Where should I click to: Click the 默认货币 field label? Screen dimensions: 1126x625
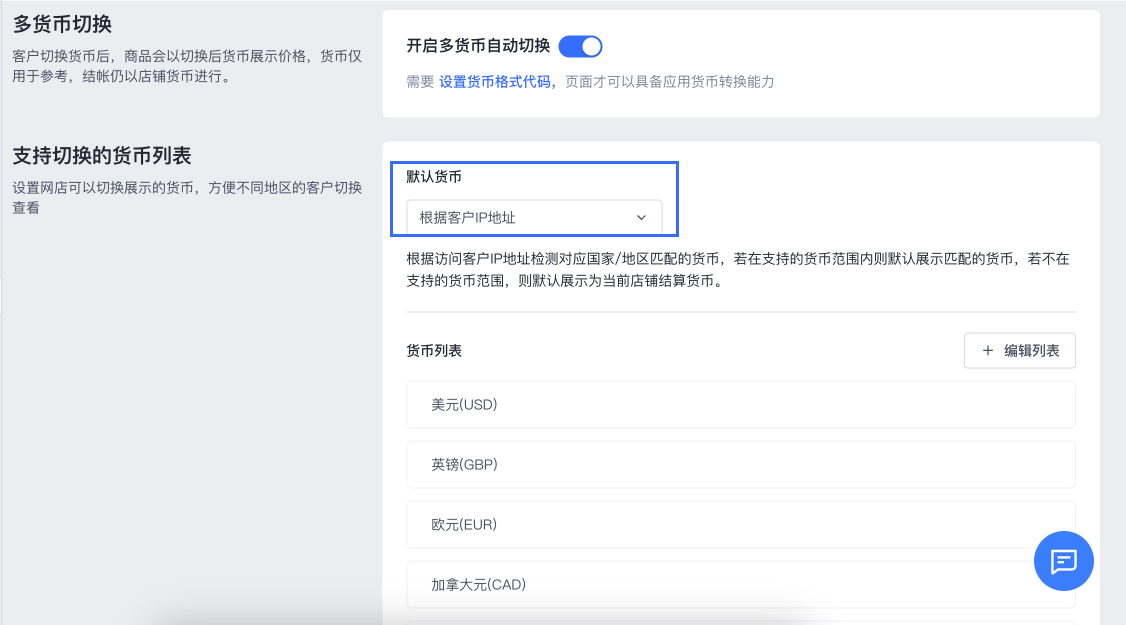[x=434, y=177]
